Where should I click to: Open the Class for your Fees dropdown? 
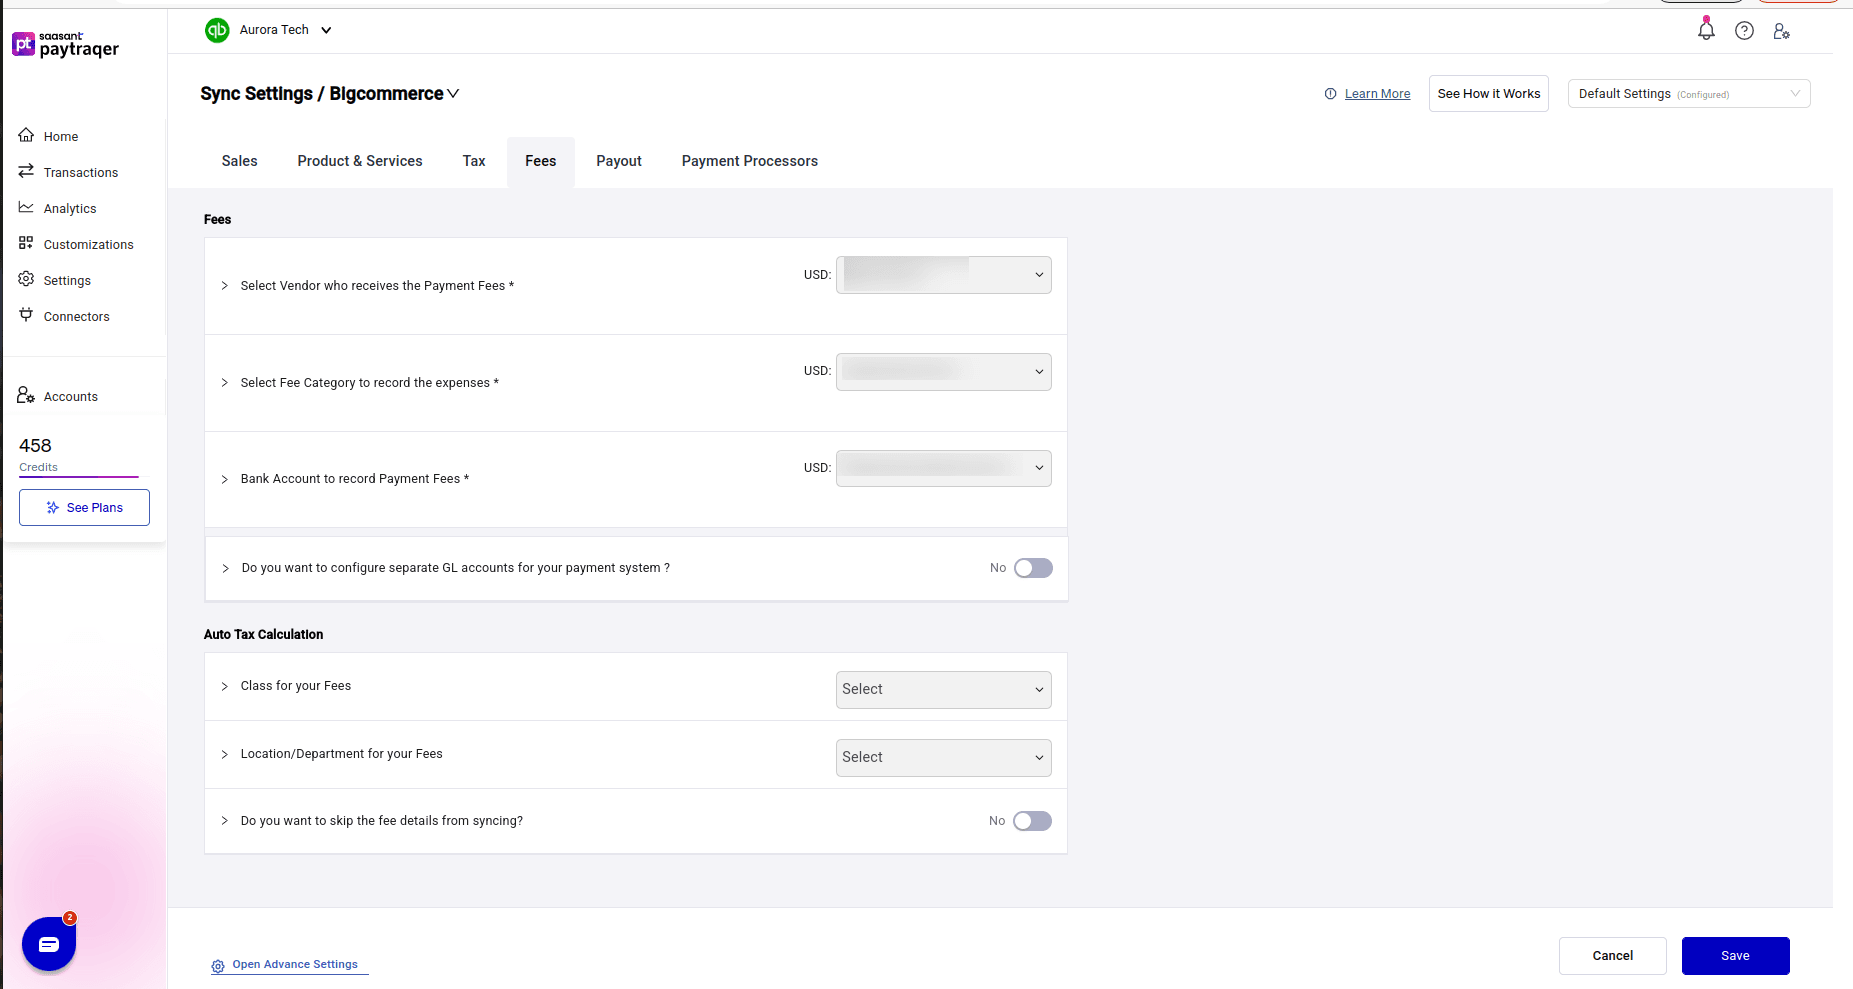[942, 689]
